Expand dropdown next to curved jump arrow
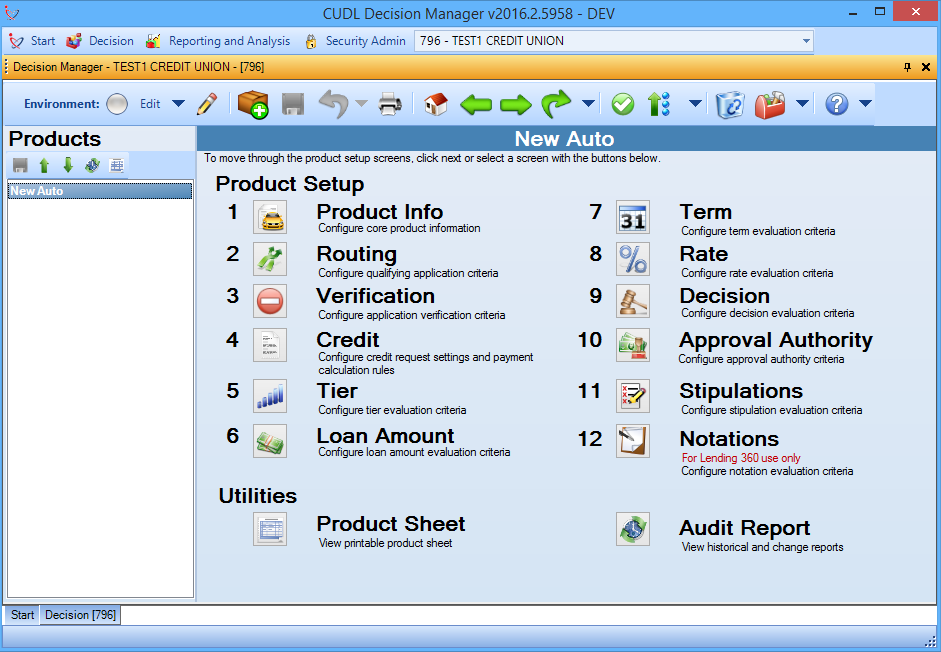Screen dimensions: 941x652 (588, 104)
